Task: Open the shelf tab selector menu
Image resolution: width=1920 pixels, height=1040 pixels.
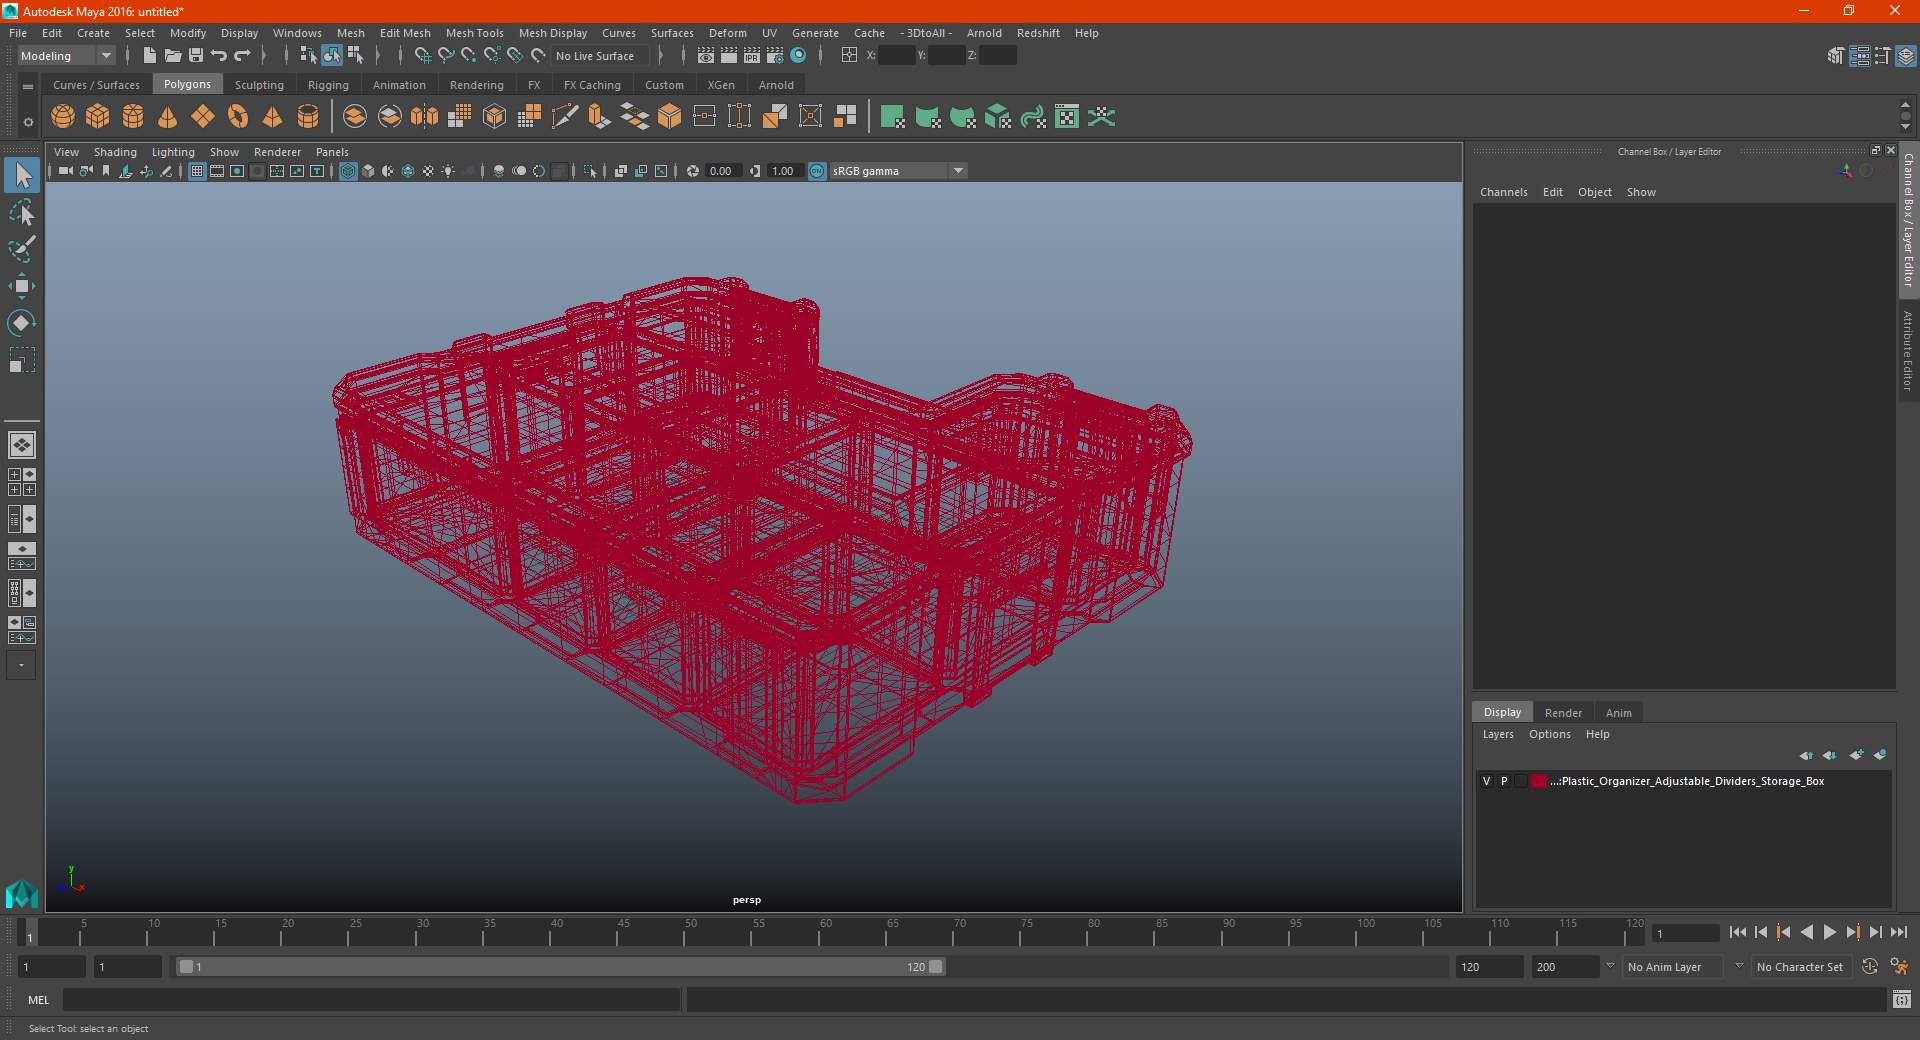Action: pos(28,87)
